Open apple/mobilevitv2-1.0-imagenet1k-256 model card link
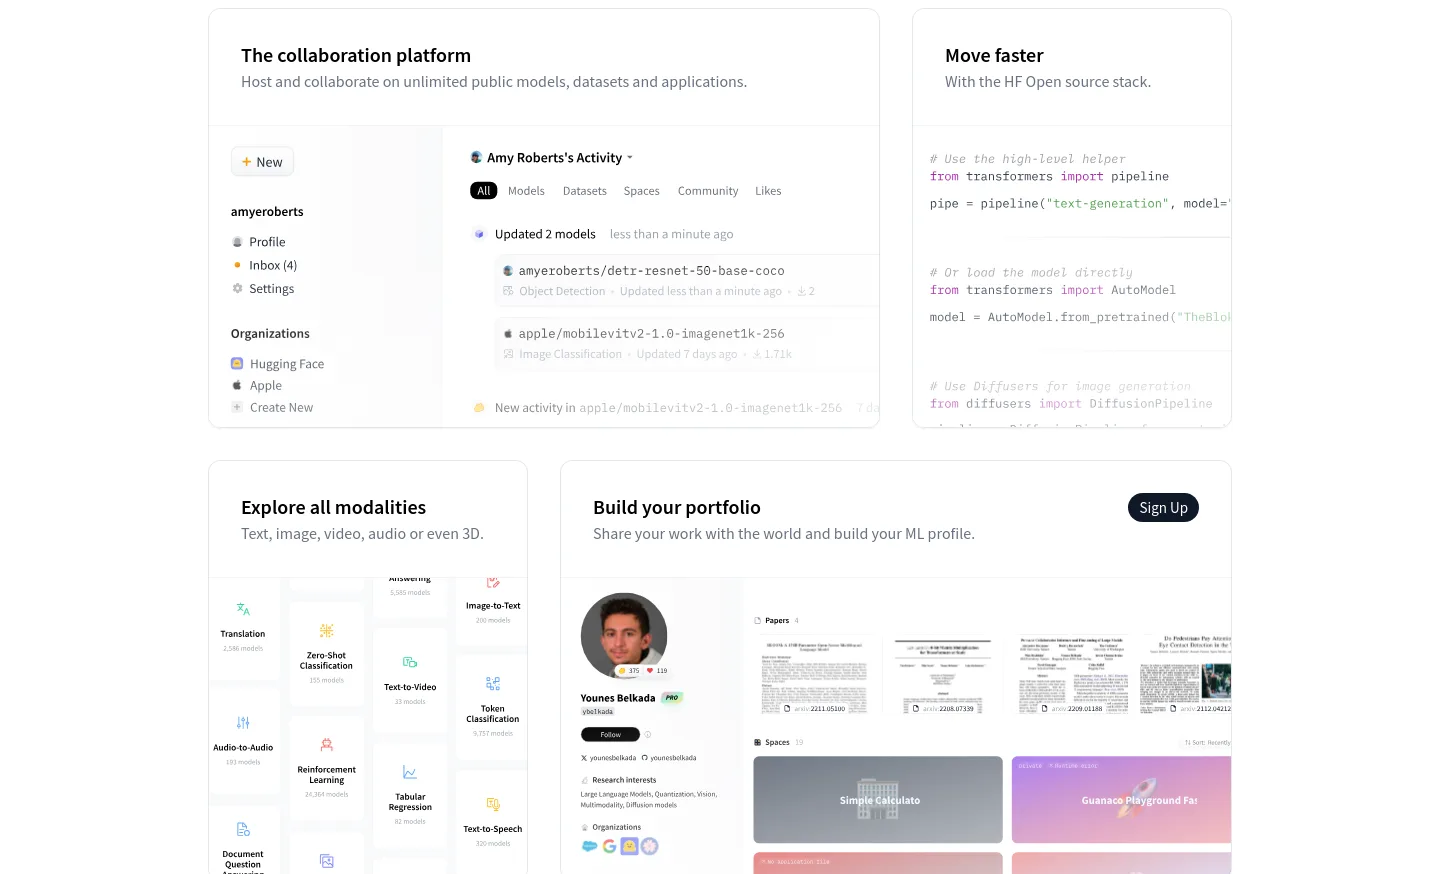Screen dimensions: 1440x874 tap(651, 334)
